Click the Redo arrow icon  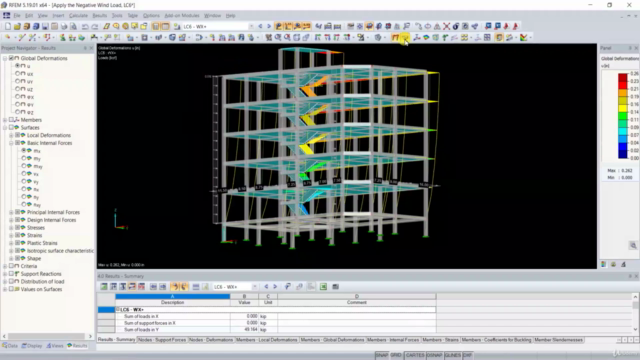tap(95, 27)
